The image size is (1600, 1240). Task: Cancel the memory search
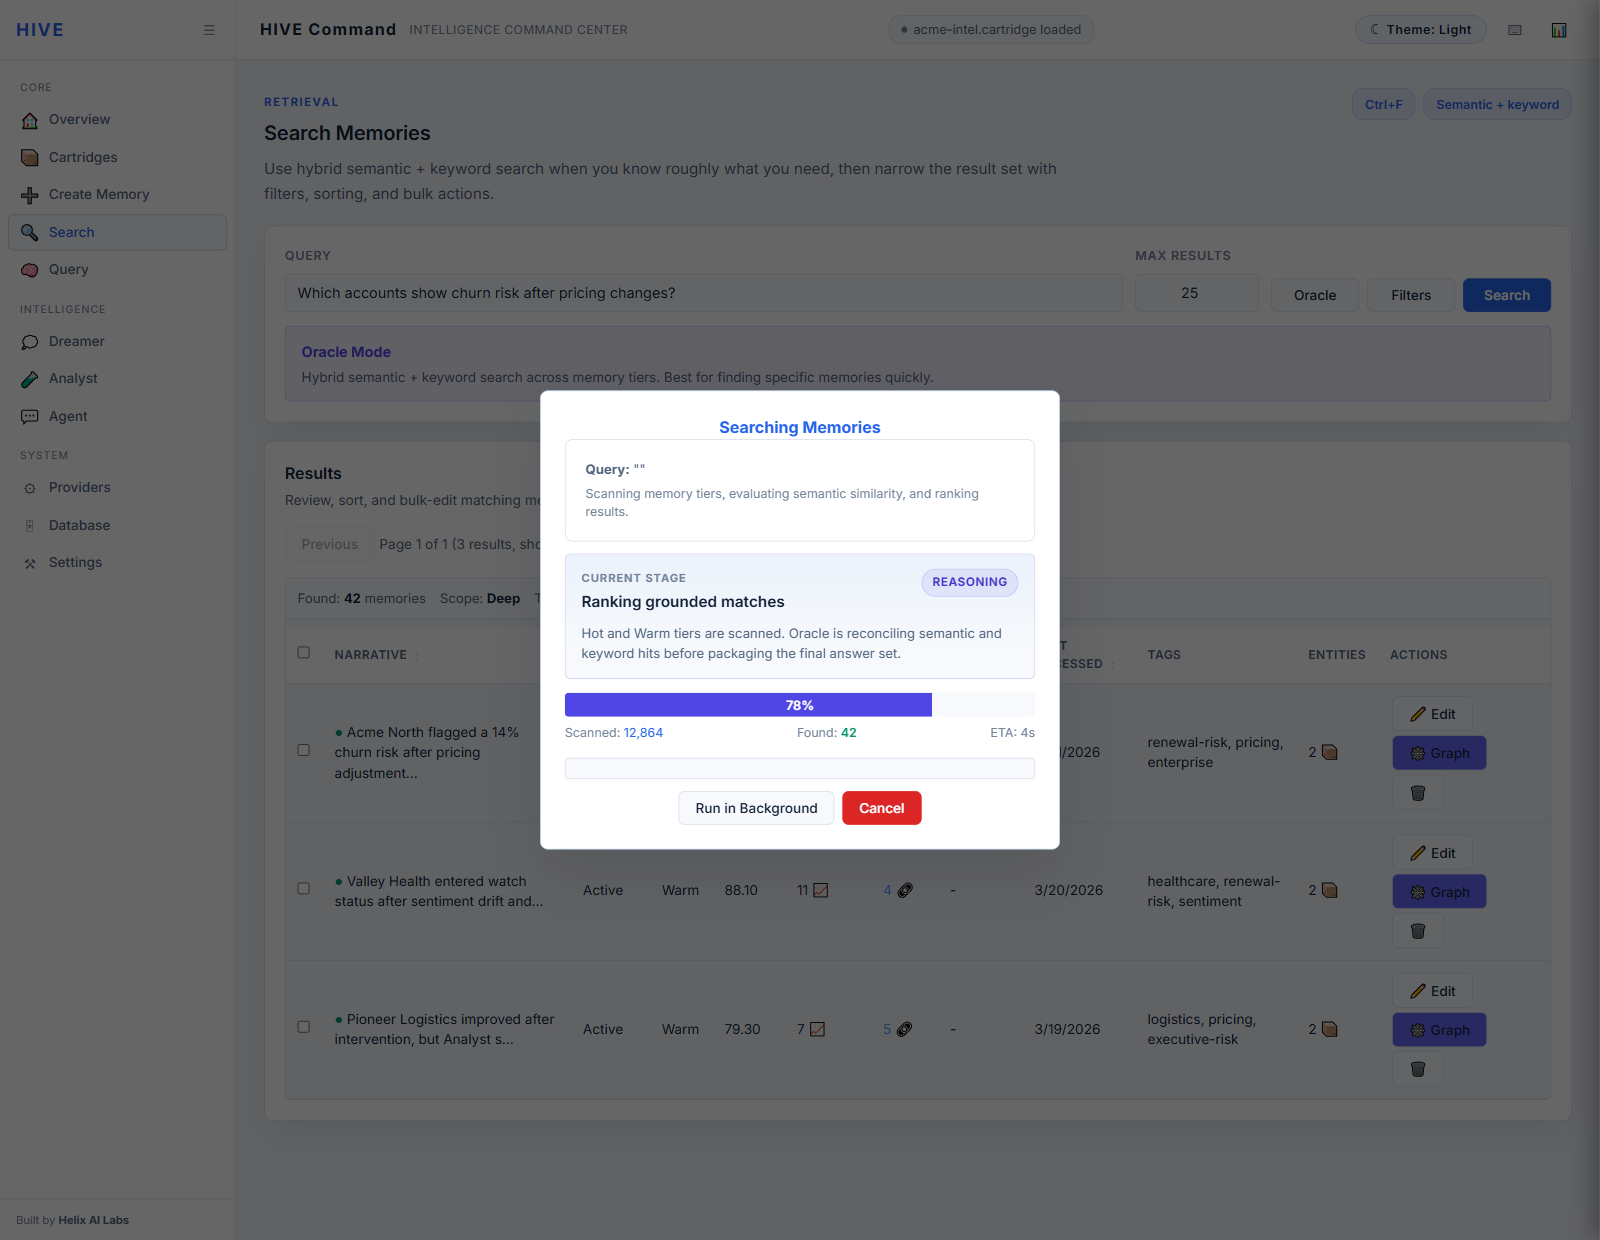coord(881,807)
